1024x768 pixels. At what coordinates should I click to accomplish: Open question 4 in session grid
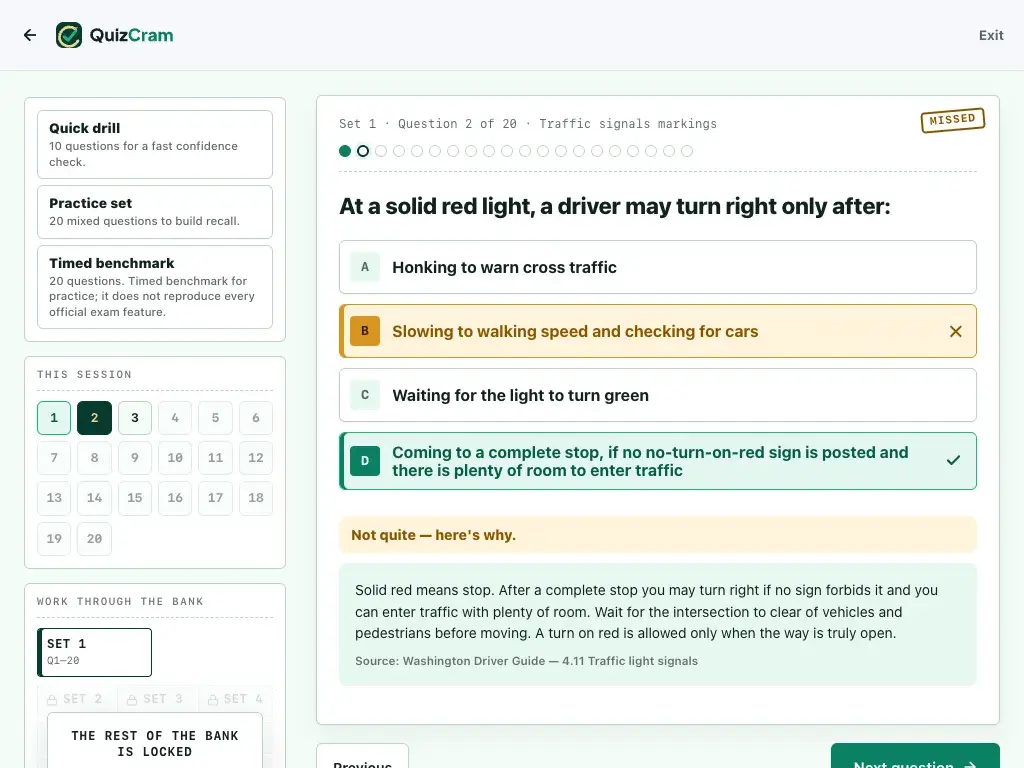pos(175,418)
